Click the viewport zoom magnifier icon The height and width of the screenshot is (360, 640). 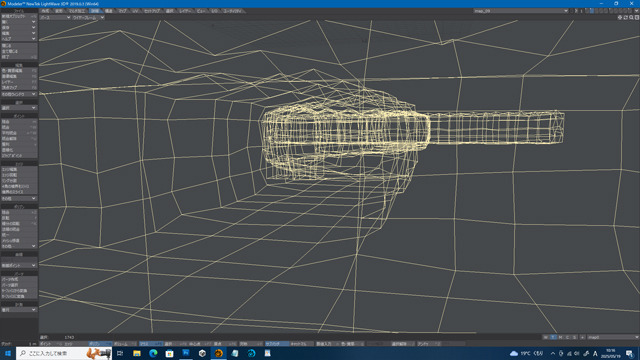(631, 18)
